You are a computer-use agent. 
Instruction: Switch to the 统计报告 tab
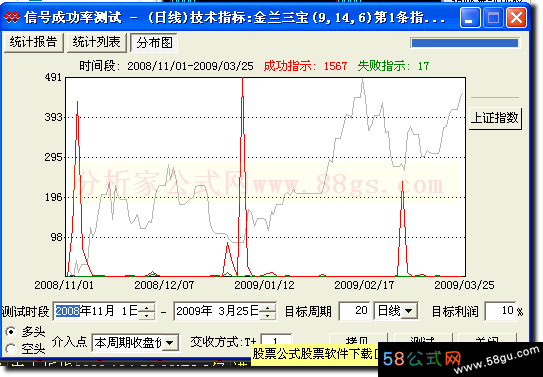click(x=34, y=43)
